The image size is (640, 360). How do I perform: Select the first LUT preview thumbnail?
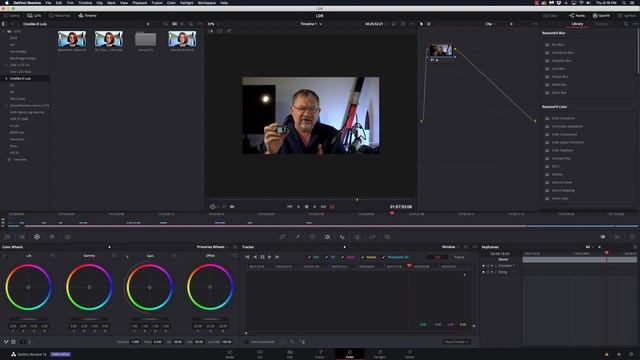[72, 39]
